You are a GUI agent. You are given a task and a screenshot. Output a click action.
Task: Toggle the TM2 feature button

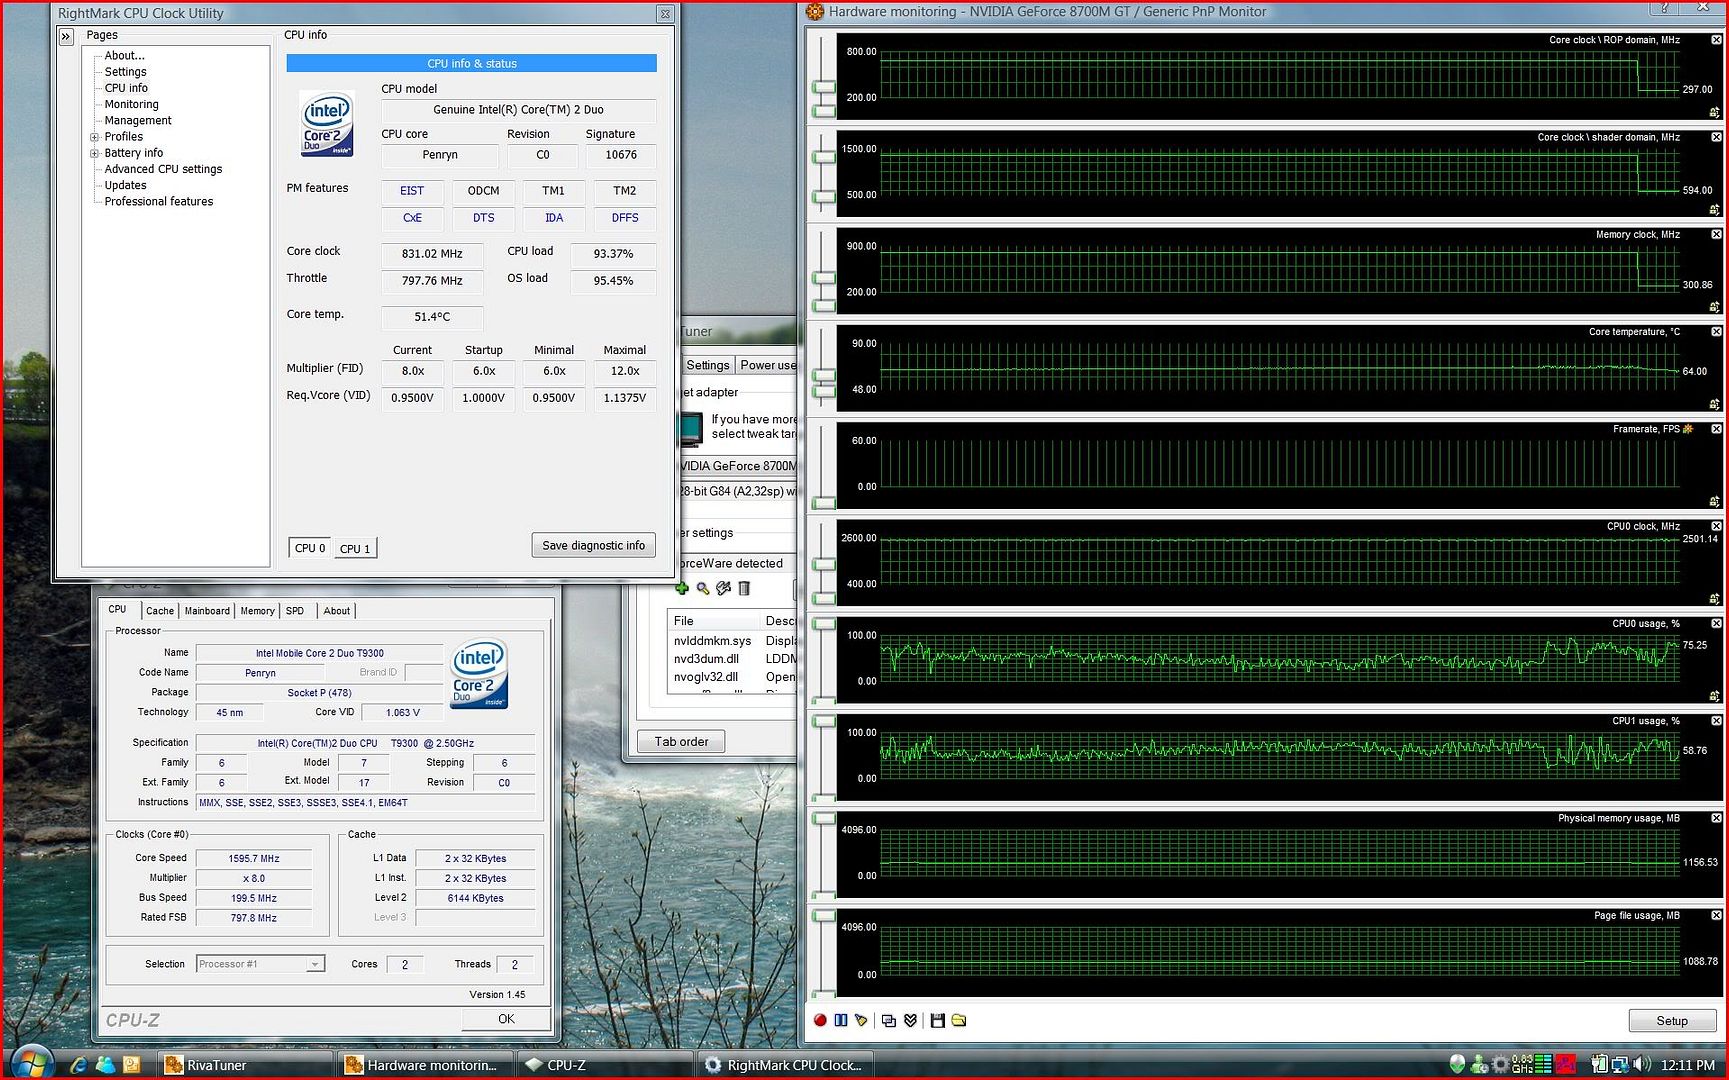(x=625, y=191)
